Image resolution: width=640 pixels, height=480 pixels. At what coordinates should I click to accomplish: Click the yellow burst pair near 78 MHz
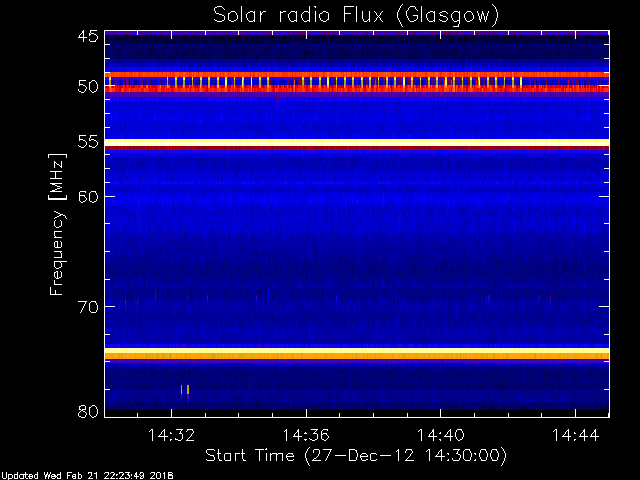click(185, 389)
